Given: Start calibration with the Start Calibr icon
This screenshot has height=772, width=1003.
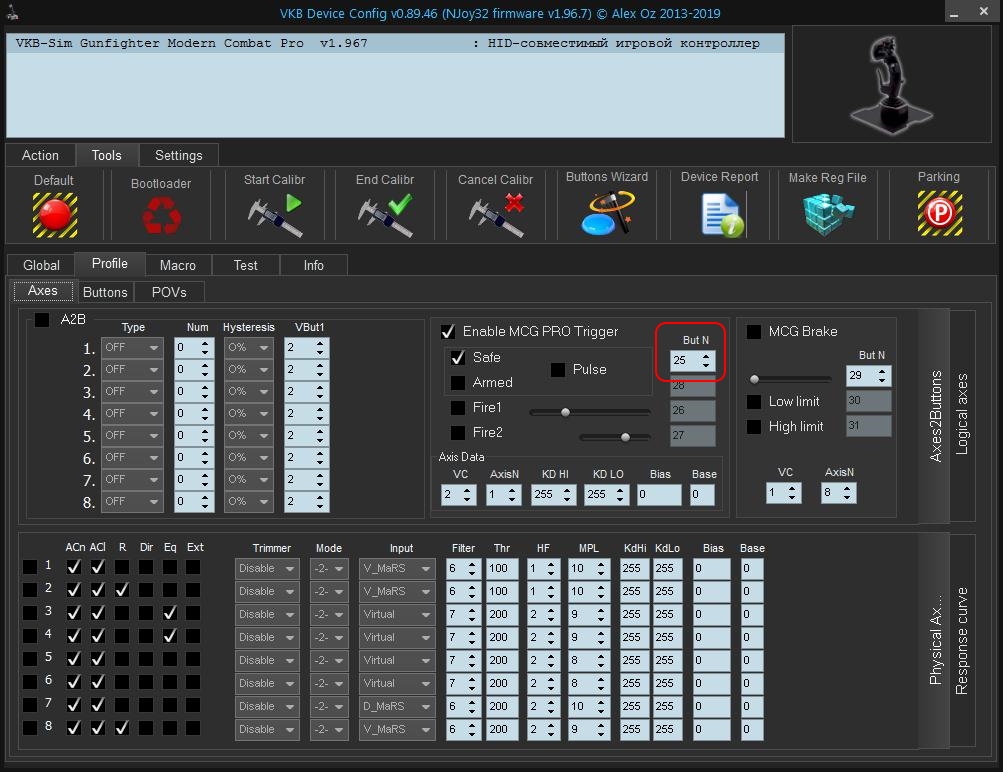Looking at the screenshot, I should (x=274, y=216).
